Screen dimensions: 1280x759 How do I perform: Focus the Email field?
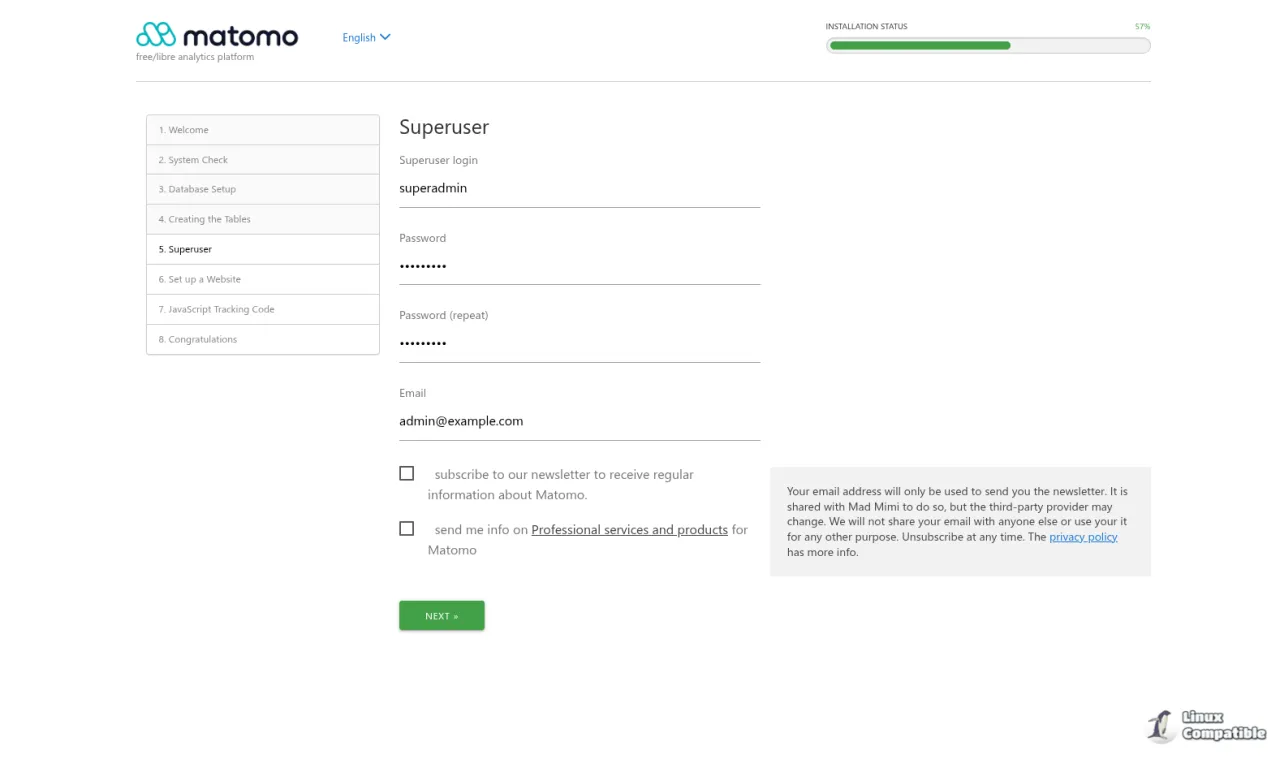(x=579, y=421)
